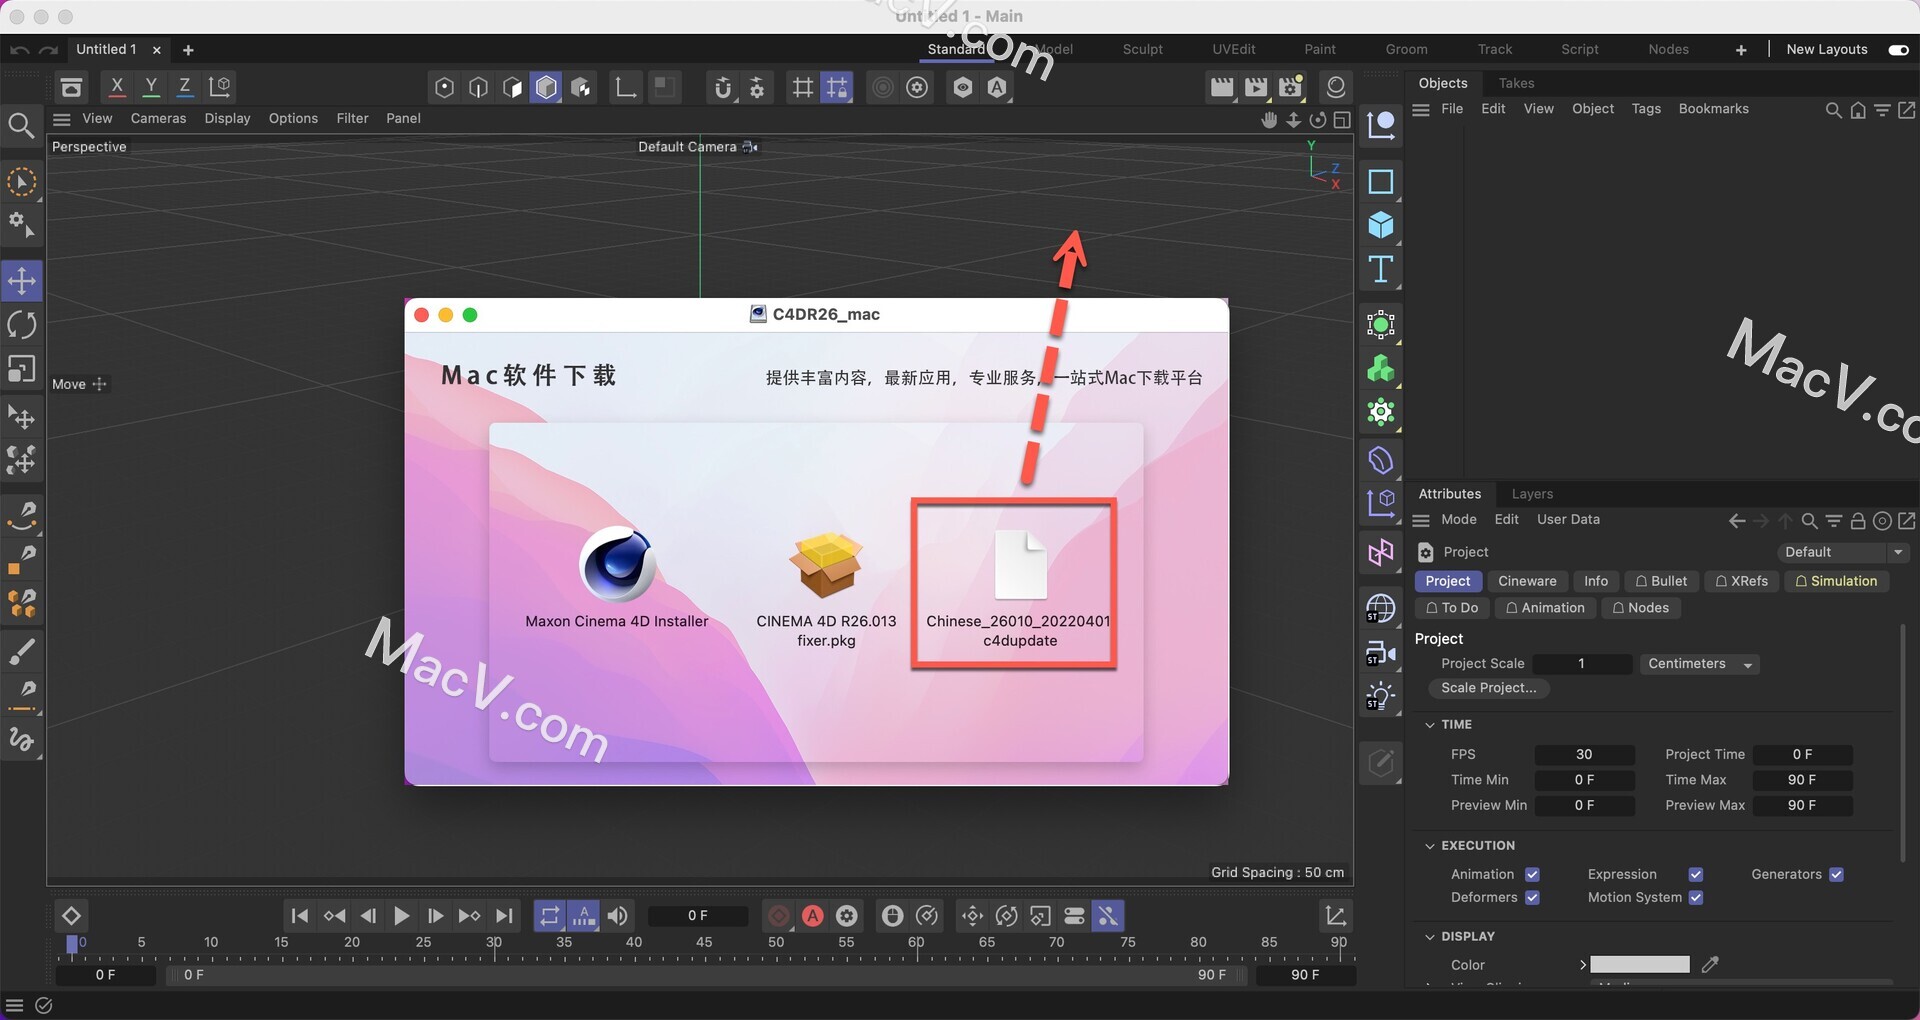Open the Cineware tab button
Image resolution: width=1920 pixels, height=1020 pixels.
pyautogui.click(x=1527, y=581)
